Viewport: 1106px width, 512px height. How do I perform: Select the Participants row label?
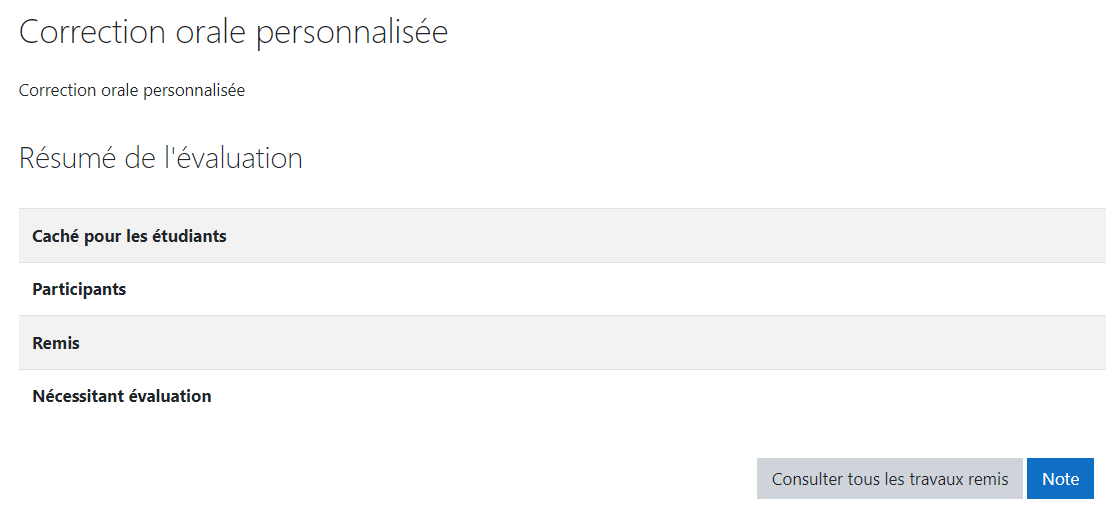(79, 289)
